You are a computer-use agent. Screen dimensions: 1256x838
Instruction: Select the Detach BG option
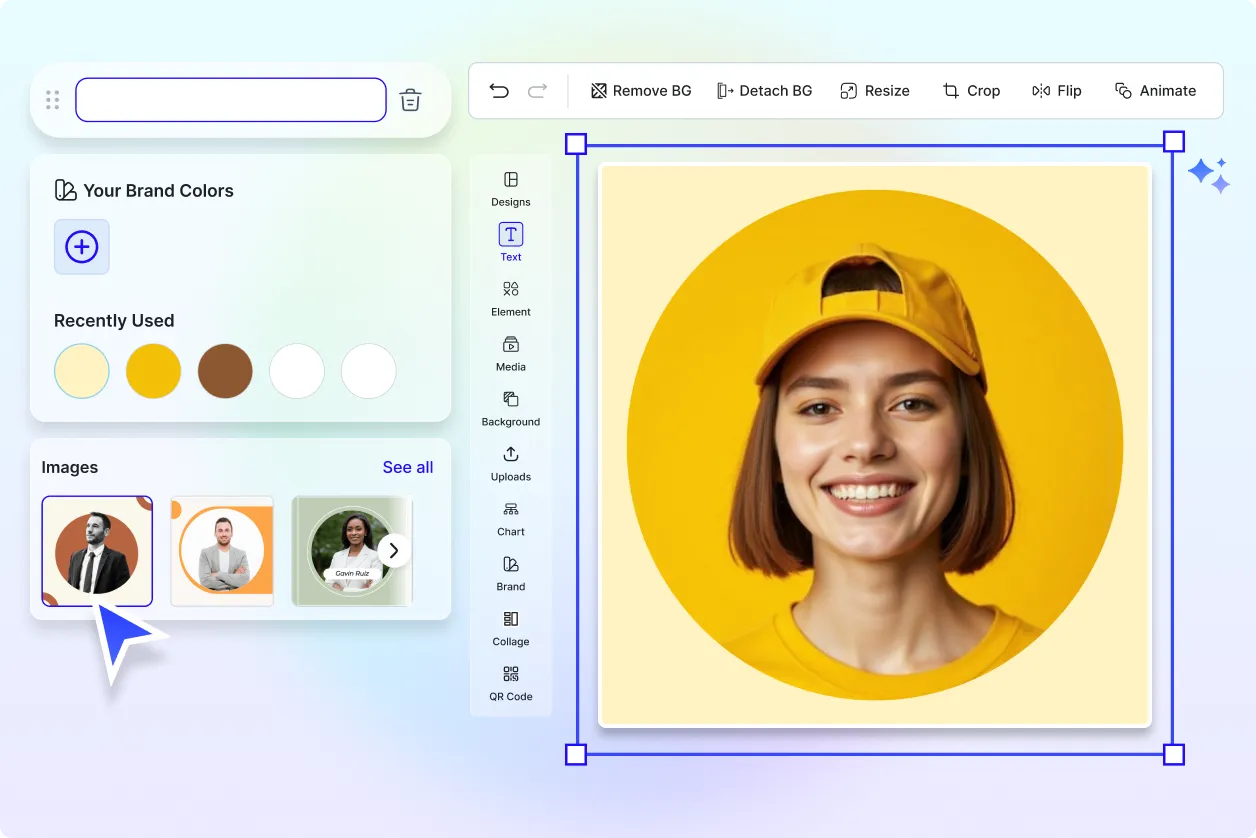pyautogui.click(x=765, y=90)
